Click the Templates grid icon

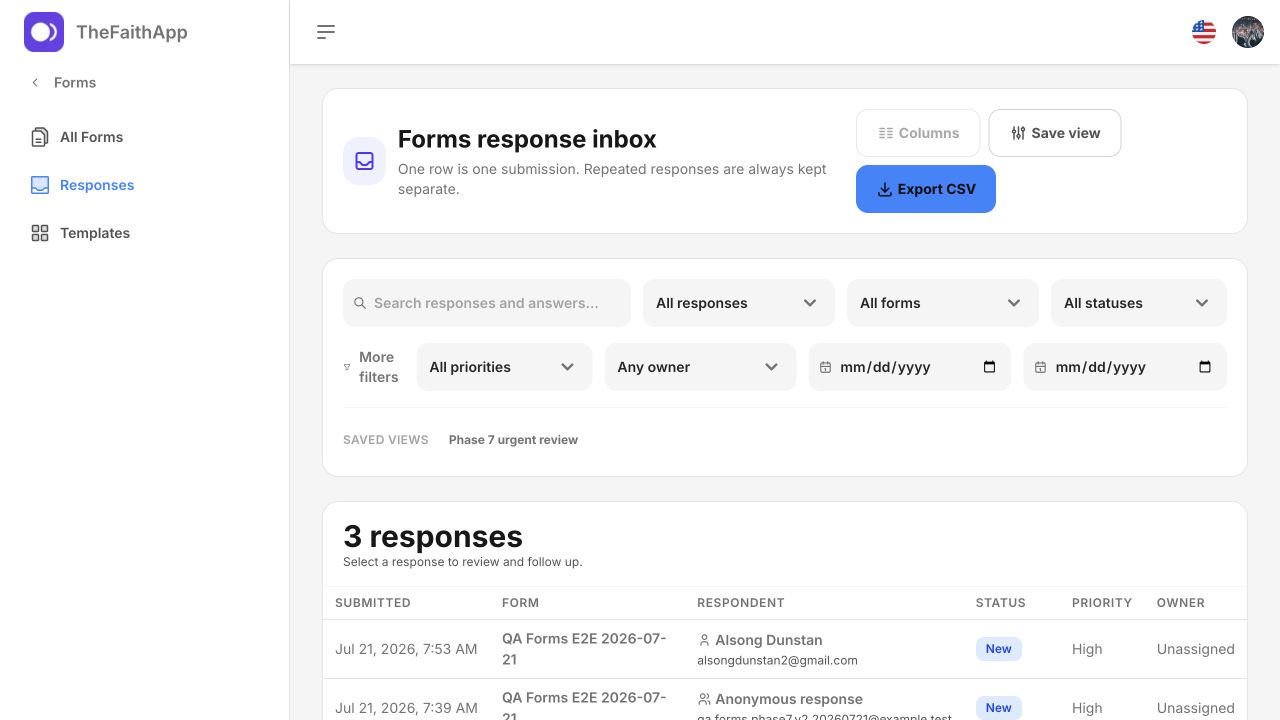coord(40,233)
